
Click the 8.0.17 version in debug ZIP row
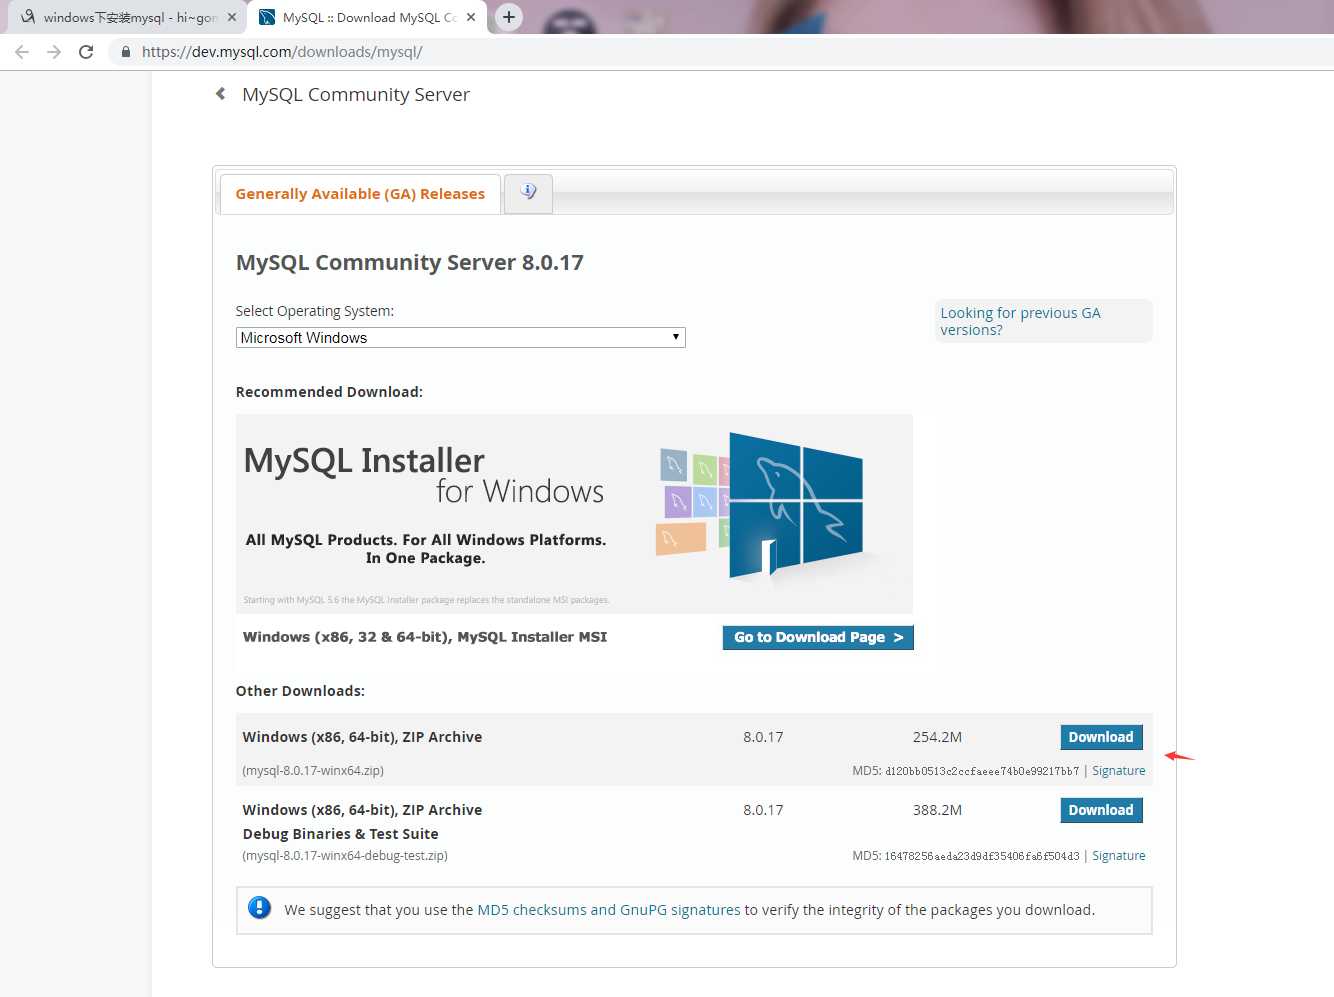tap(763, 810)
